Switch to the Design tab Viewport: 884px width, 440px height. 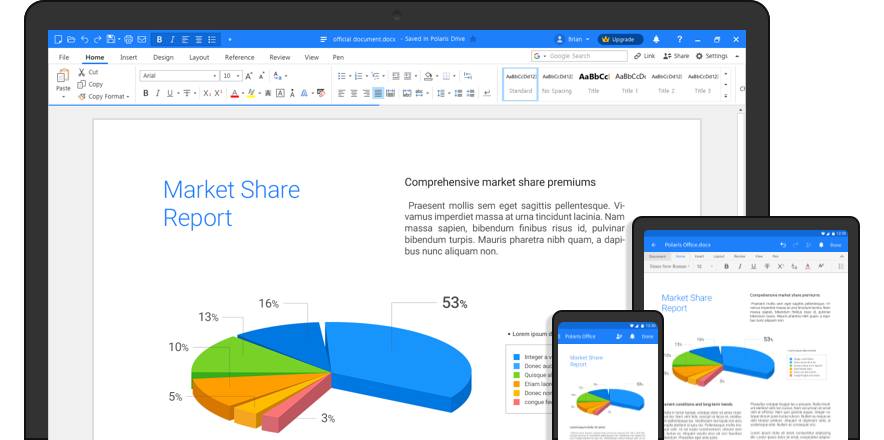tap(163, 57)
